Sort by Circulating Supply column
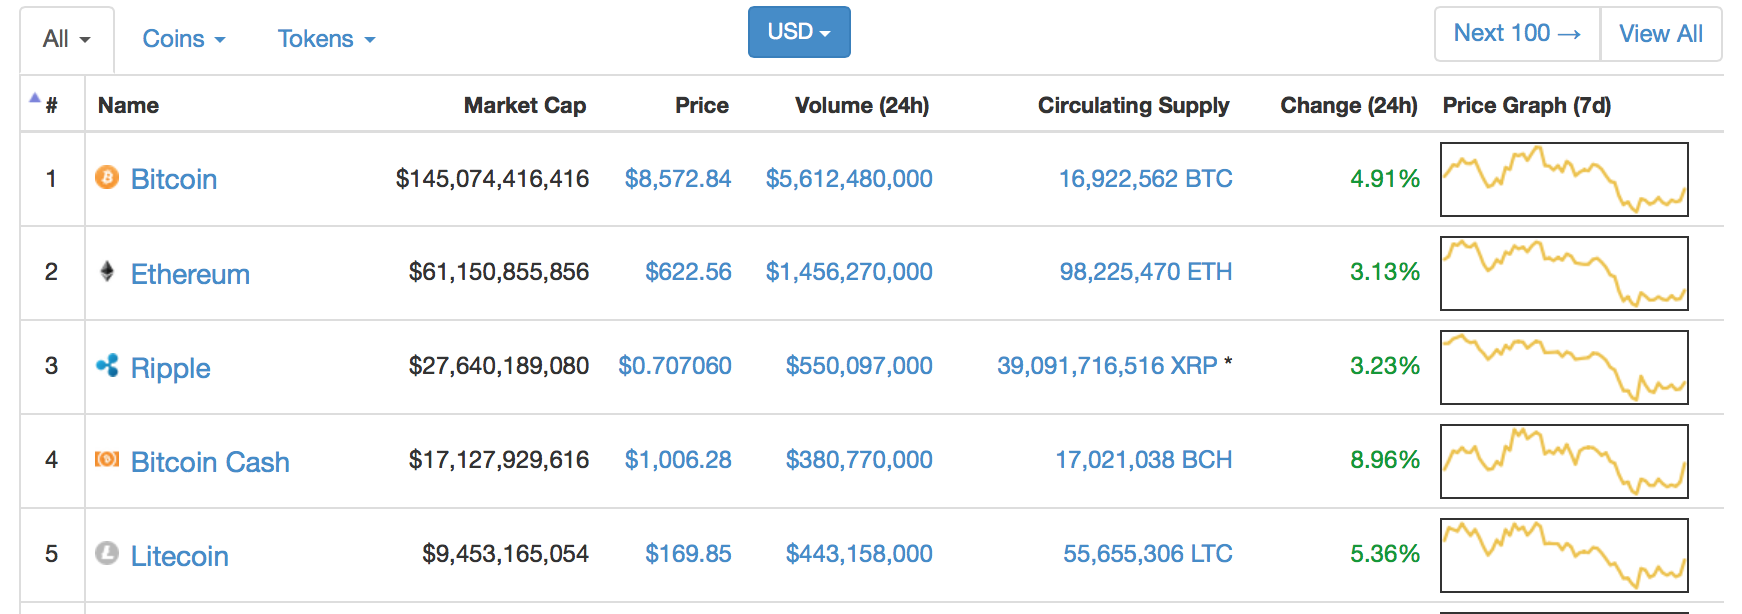The width and height of the screenshot is (1742, 614). click(1134, 105)
